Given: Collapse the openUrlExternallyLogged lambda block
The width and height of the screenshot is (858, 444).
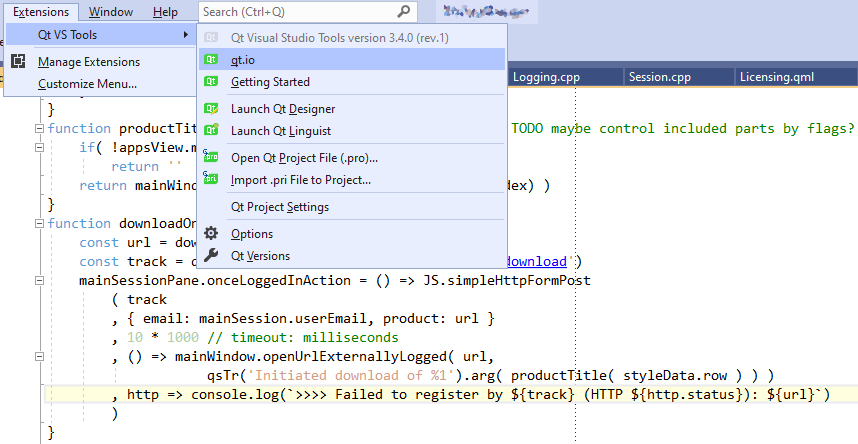Looking at the screenshot, I should tap(39, 356).
